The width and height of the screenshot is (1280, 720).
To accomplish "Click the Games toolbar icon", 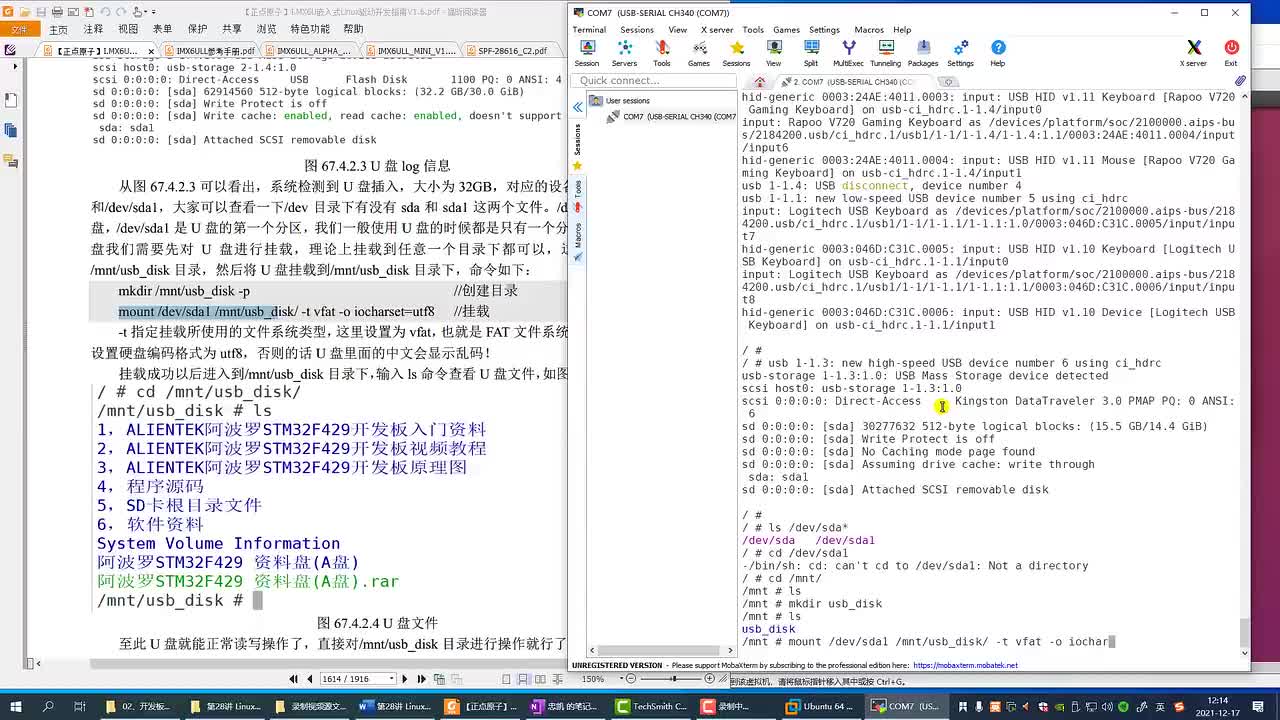I will [699, 53].
